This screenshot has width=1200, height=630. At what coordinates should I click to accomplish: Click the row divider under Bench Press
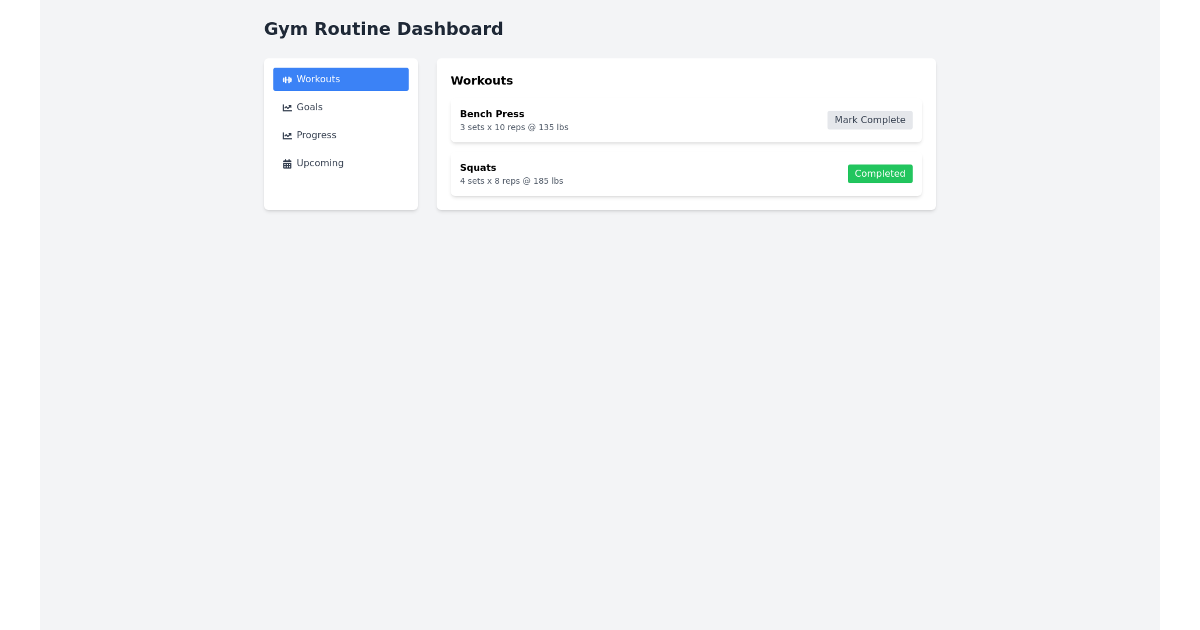(686, 145)
